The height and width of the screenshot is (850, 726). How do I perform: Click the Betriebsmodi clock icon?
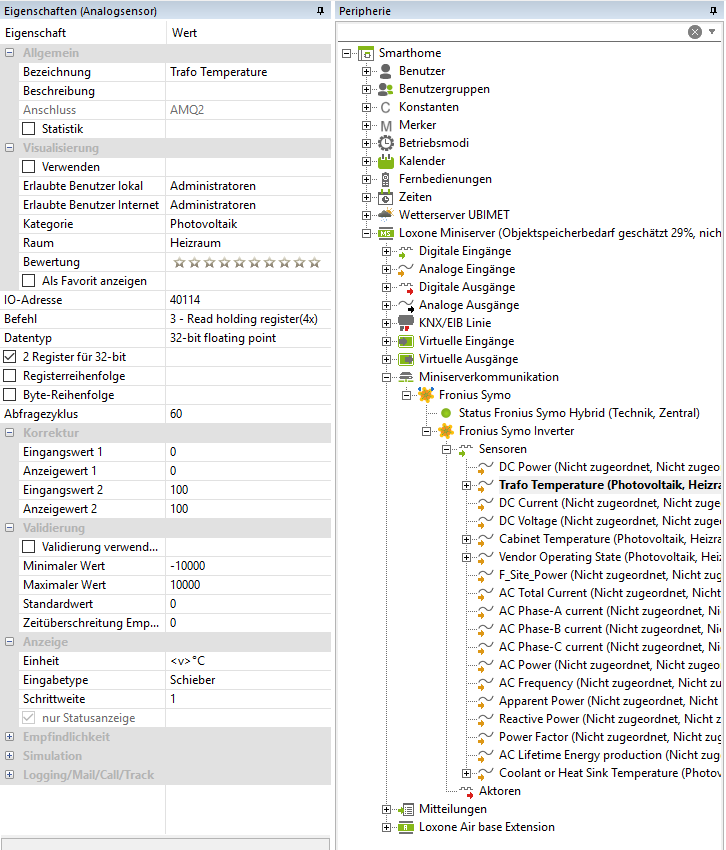click(x=386, y=143)
